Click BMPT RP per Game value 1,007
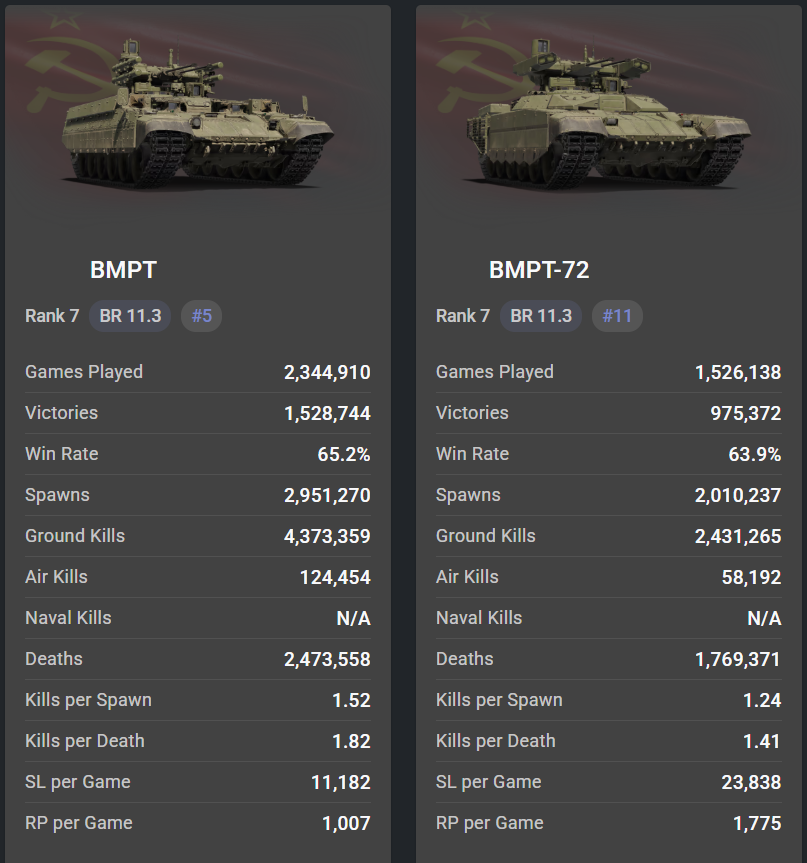807x863 pixels. [x=346, y=824]
